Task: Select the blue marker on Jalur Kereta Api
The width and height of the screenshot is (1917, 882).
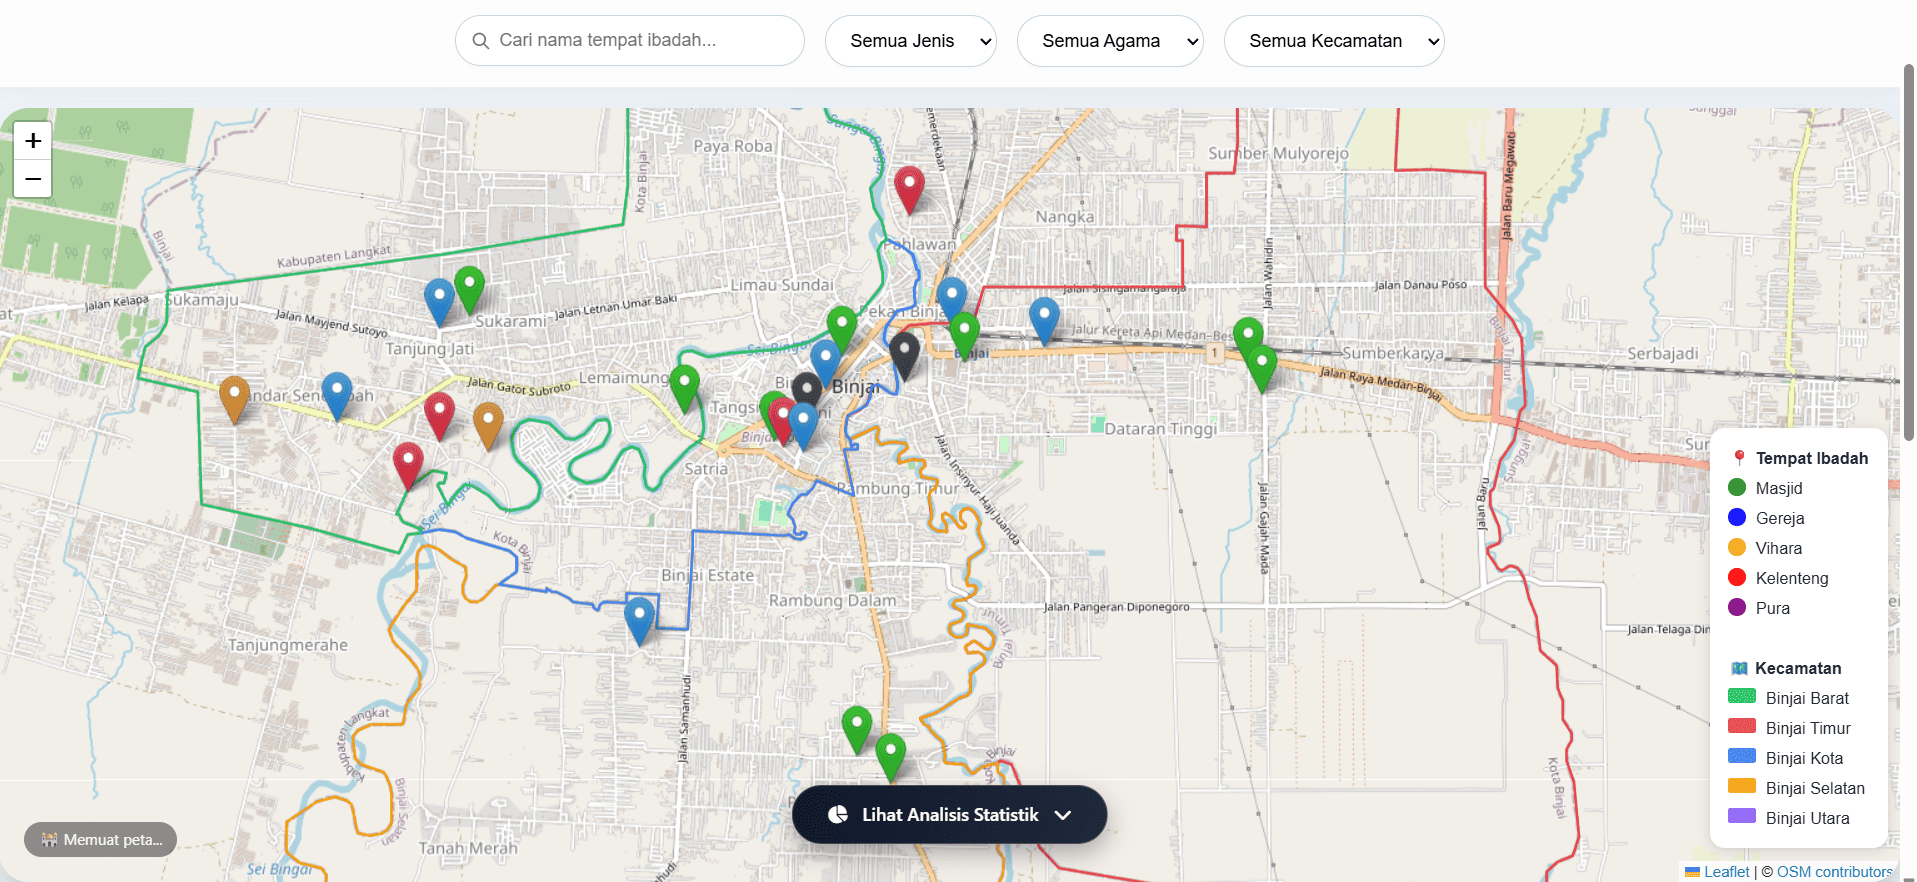Action: (x=1044, y=321)
